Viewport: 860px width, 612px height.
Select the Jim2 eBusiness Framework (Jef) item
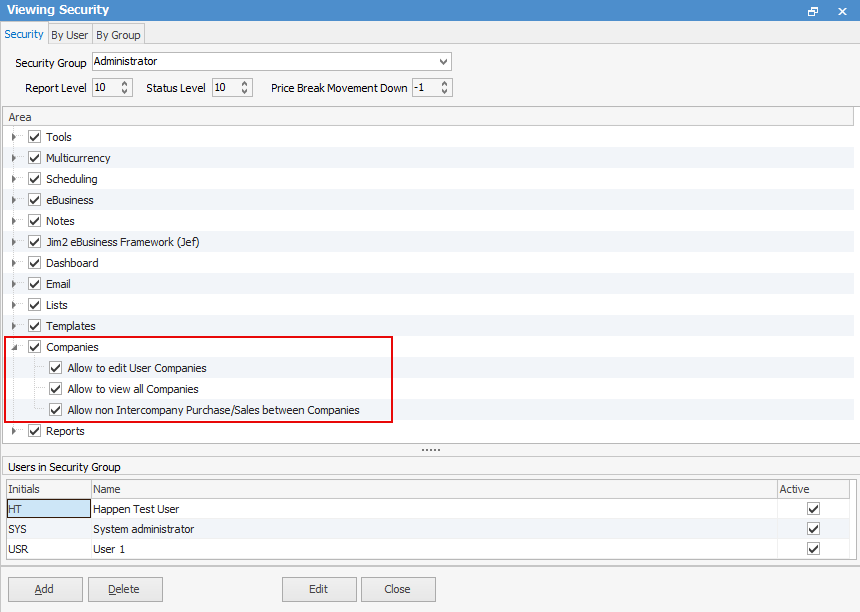coord(122,242)
